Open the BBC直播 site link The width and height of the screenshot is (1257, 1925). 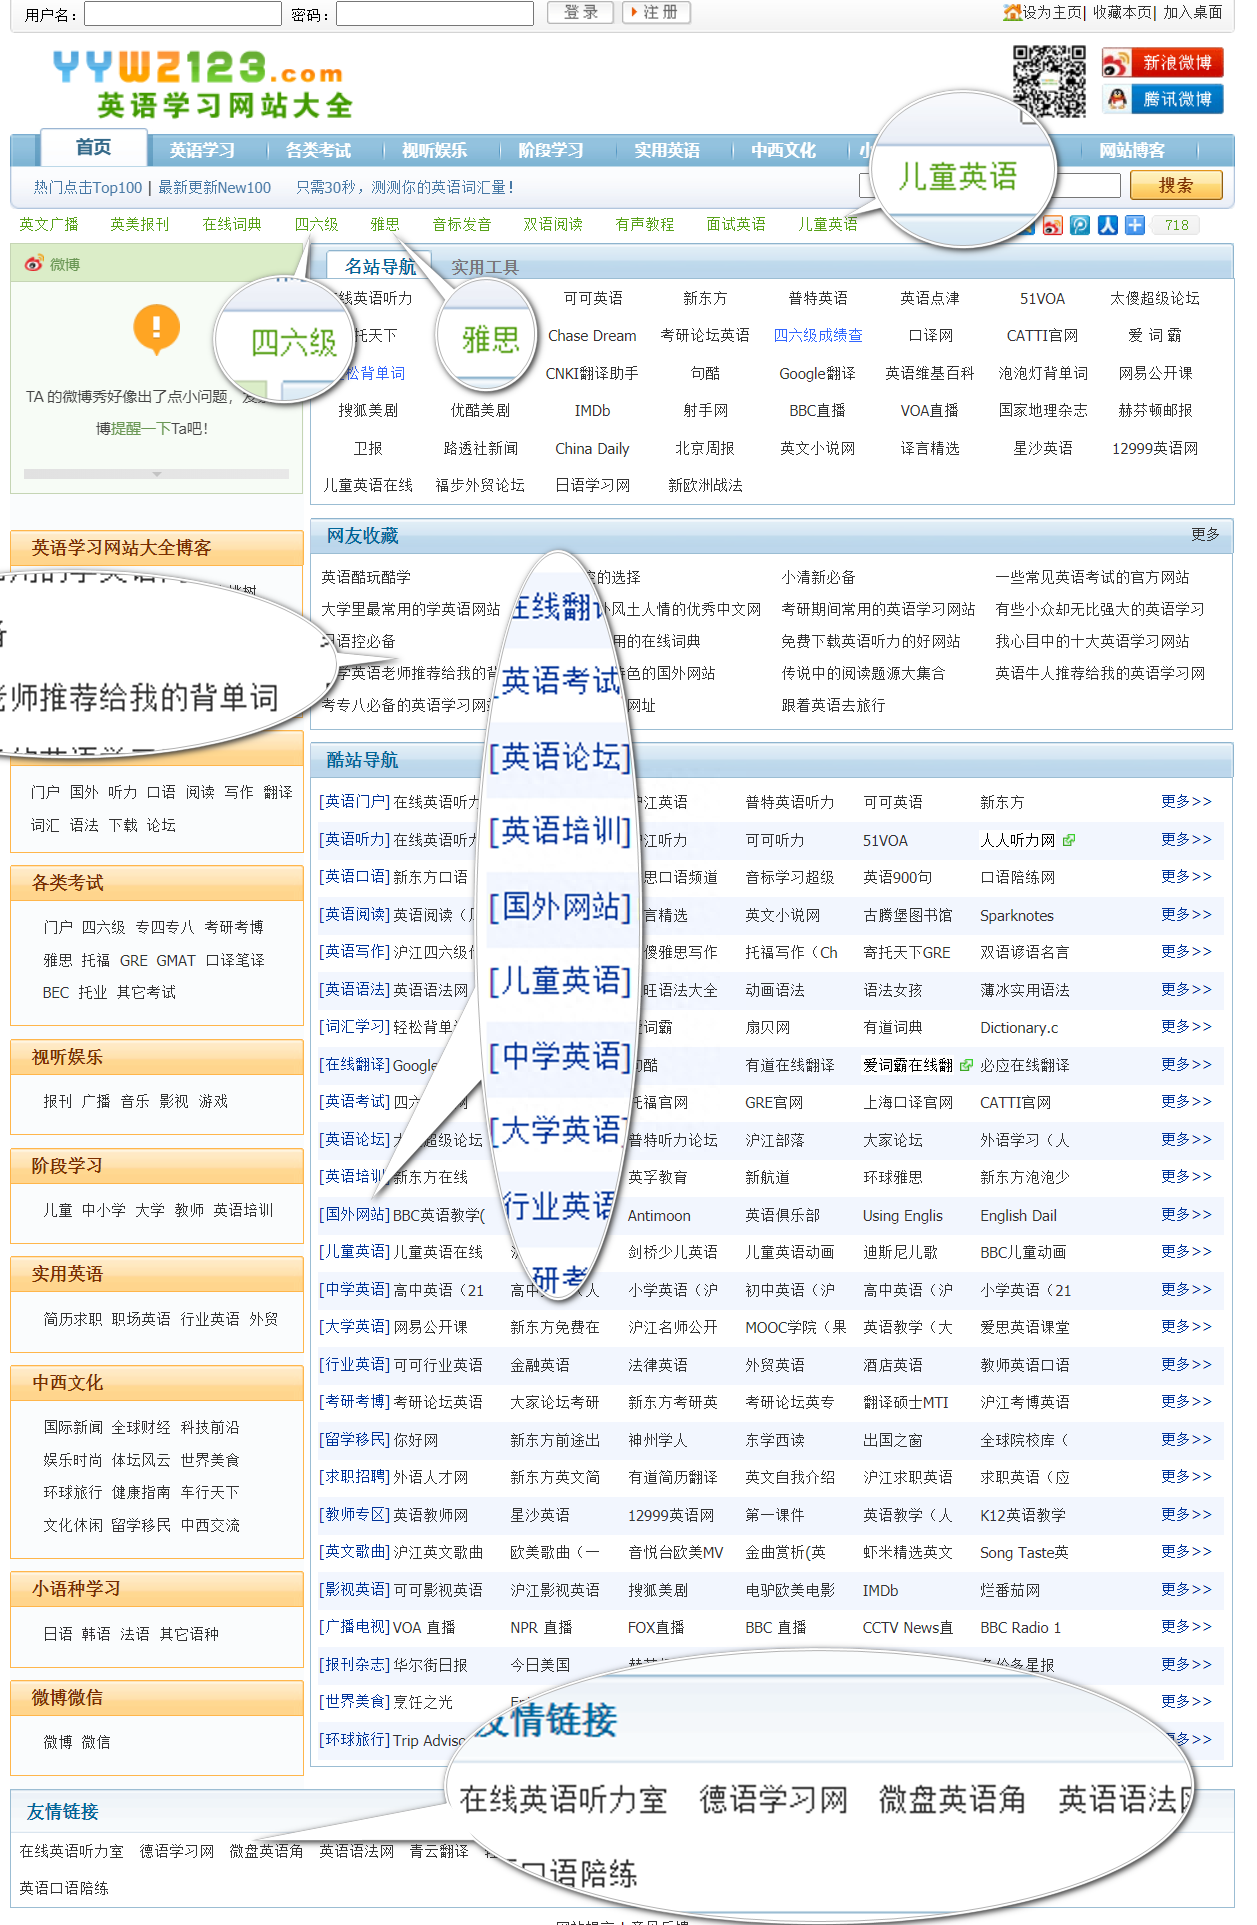pyautogui.click(x=817, y=410)
